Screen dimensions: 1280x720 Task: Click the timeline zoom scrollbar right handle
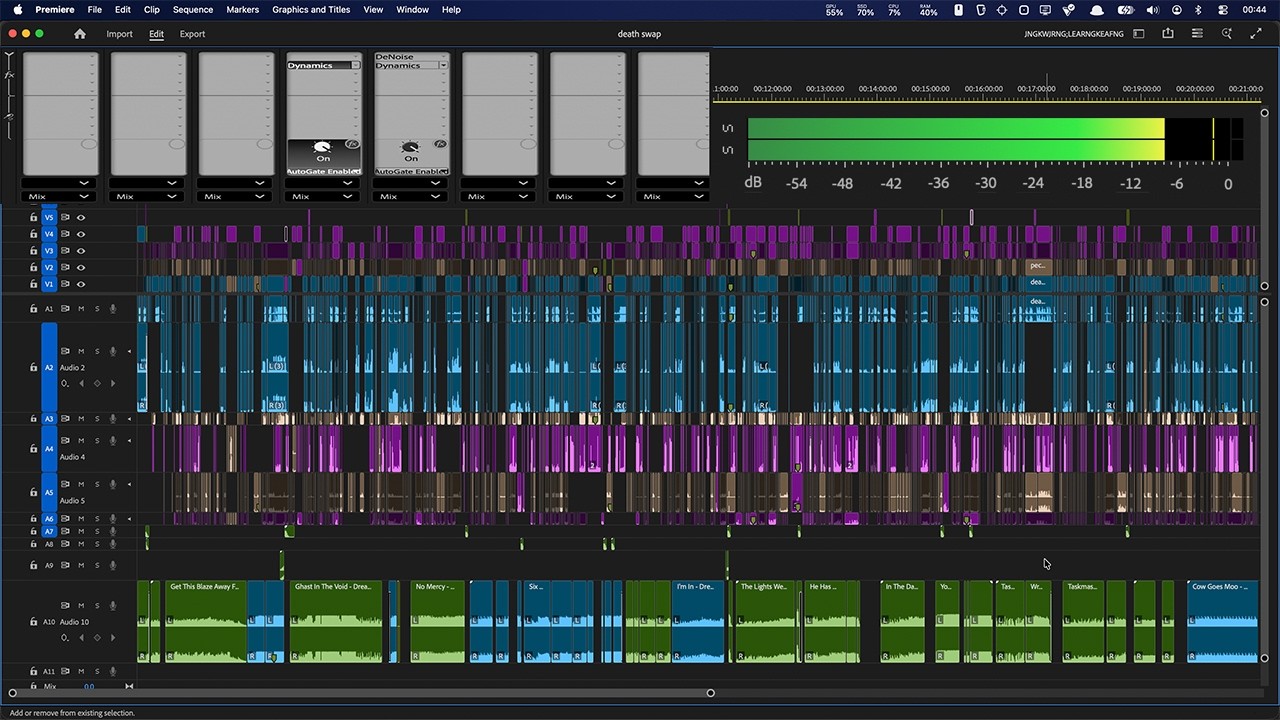tap(711, 693)
